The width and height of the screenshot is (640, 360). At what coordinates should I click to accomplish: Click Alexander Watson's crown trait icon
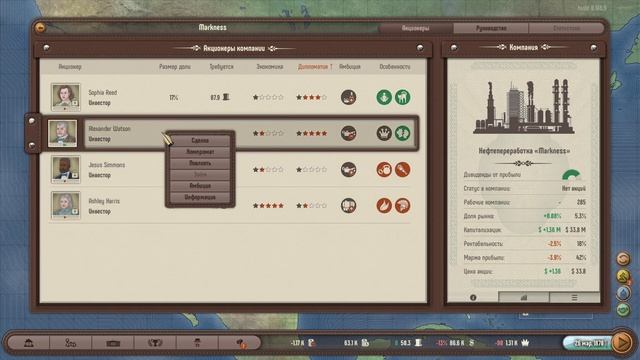click(384, 133)
